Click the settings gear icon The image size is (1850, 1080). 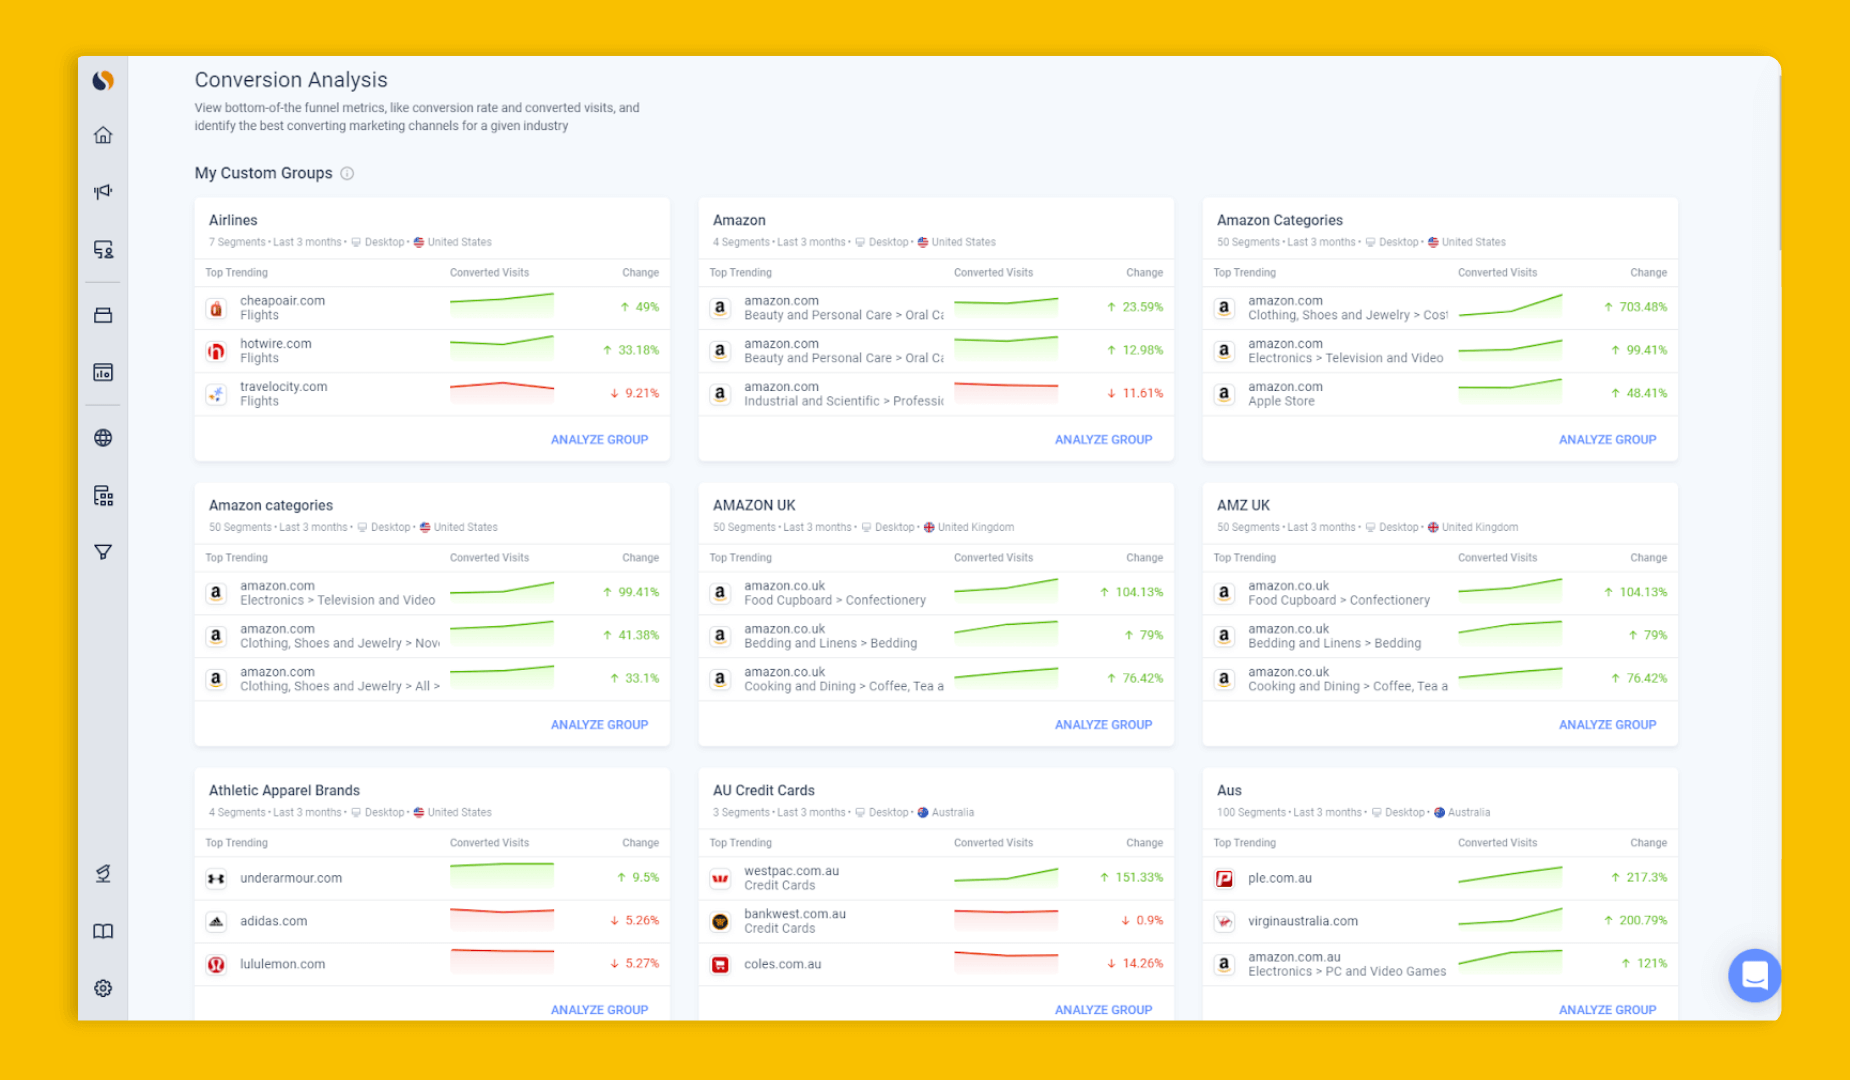(x=102, y=988)
